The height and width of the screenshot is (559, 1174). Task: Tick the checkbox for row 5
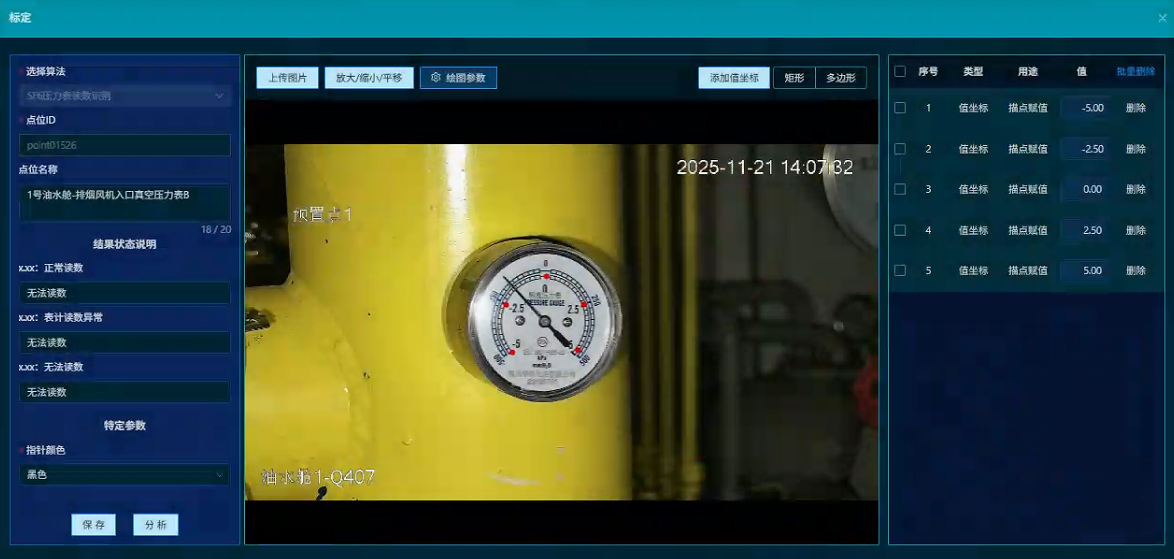point(900,271)
